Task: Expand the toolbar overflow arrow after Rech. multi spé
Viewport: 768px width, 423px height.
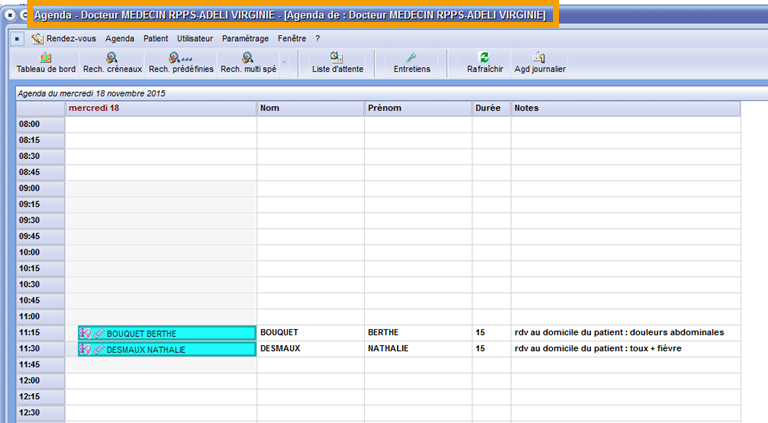Action: pyautogui.click(x=285, y=63)
